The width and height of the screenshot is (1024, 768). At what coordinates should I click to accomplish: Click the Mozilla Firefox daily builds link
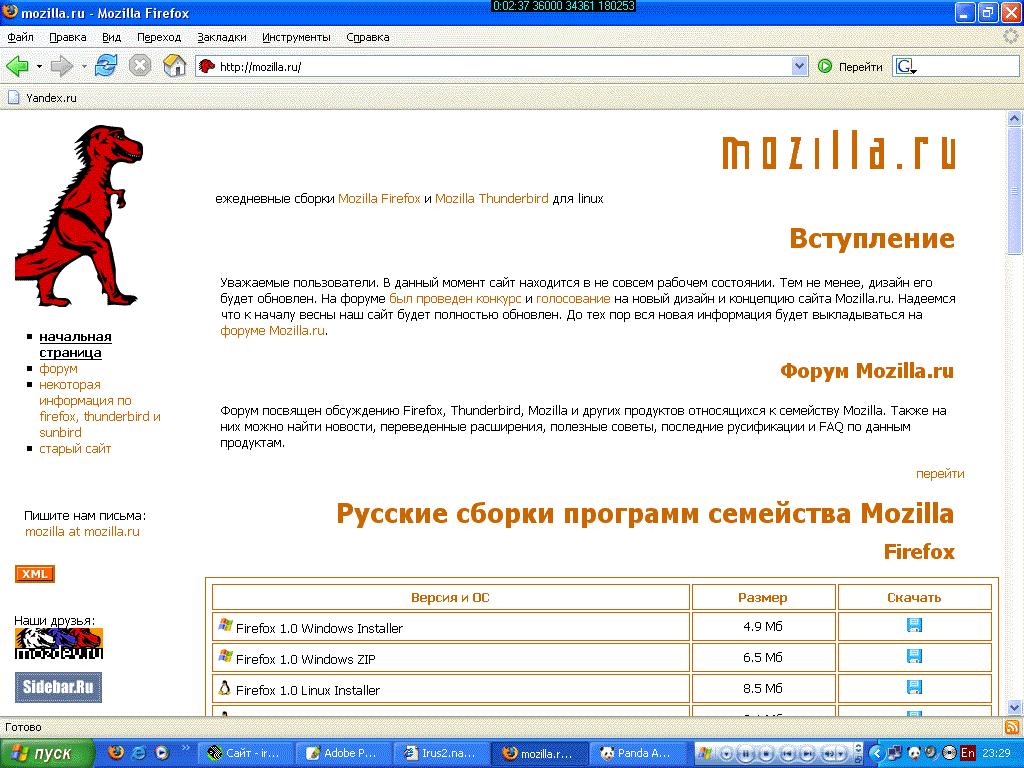[x=379, y=199]
